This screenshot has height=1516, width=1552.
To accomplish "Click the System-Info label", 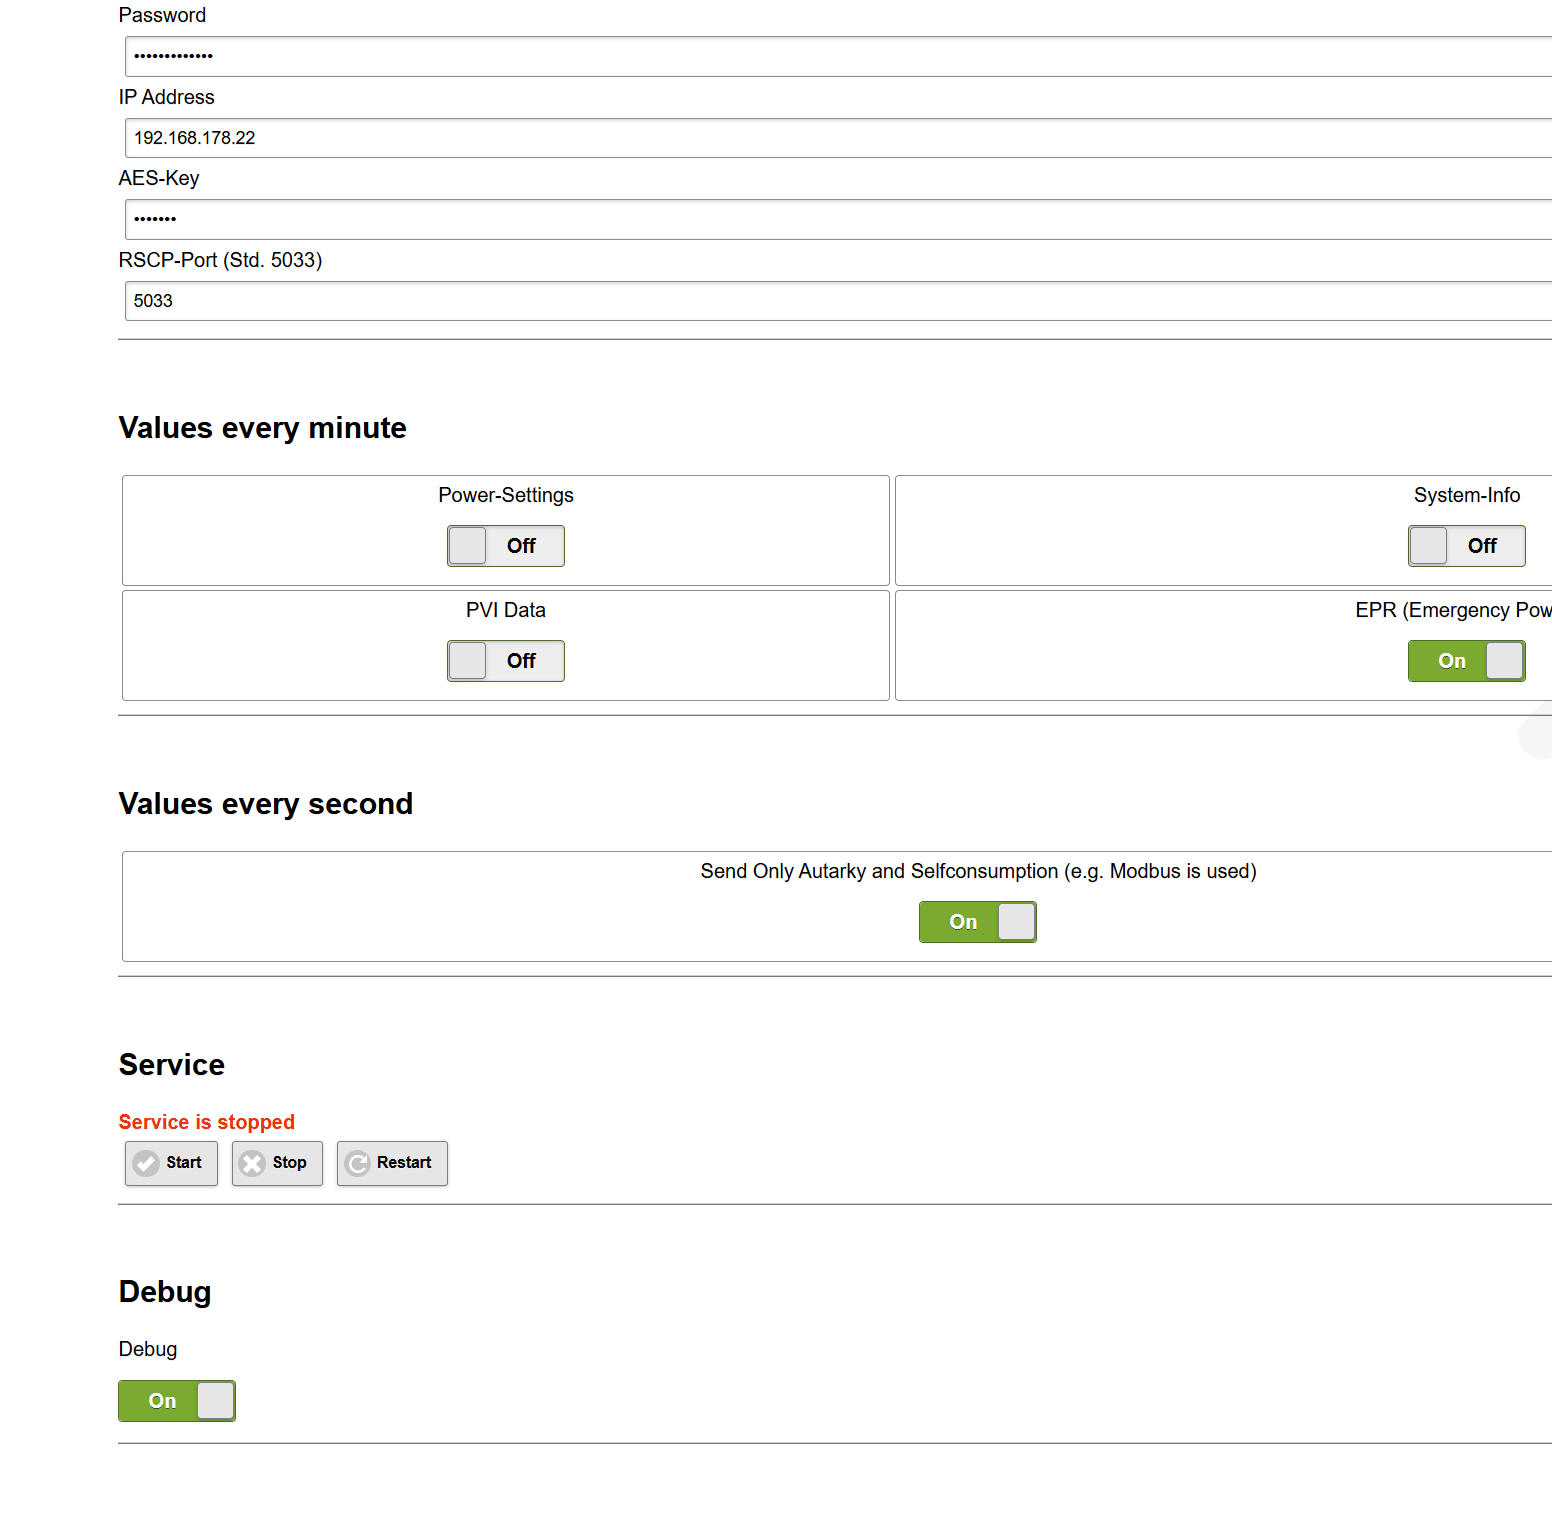I will 1466,495.
